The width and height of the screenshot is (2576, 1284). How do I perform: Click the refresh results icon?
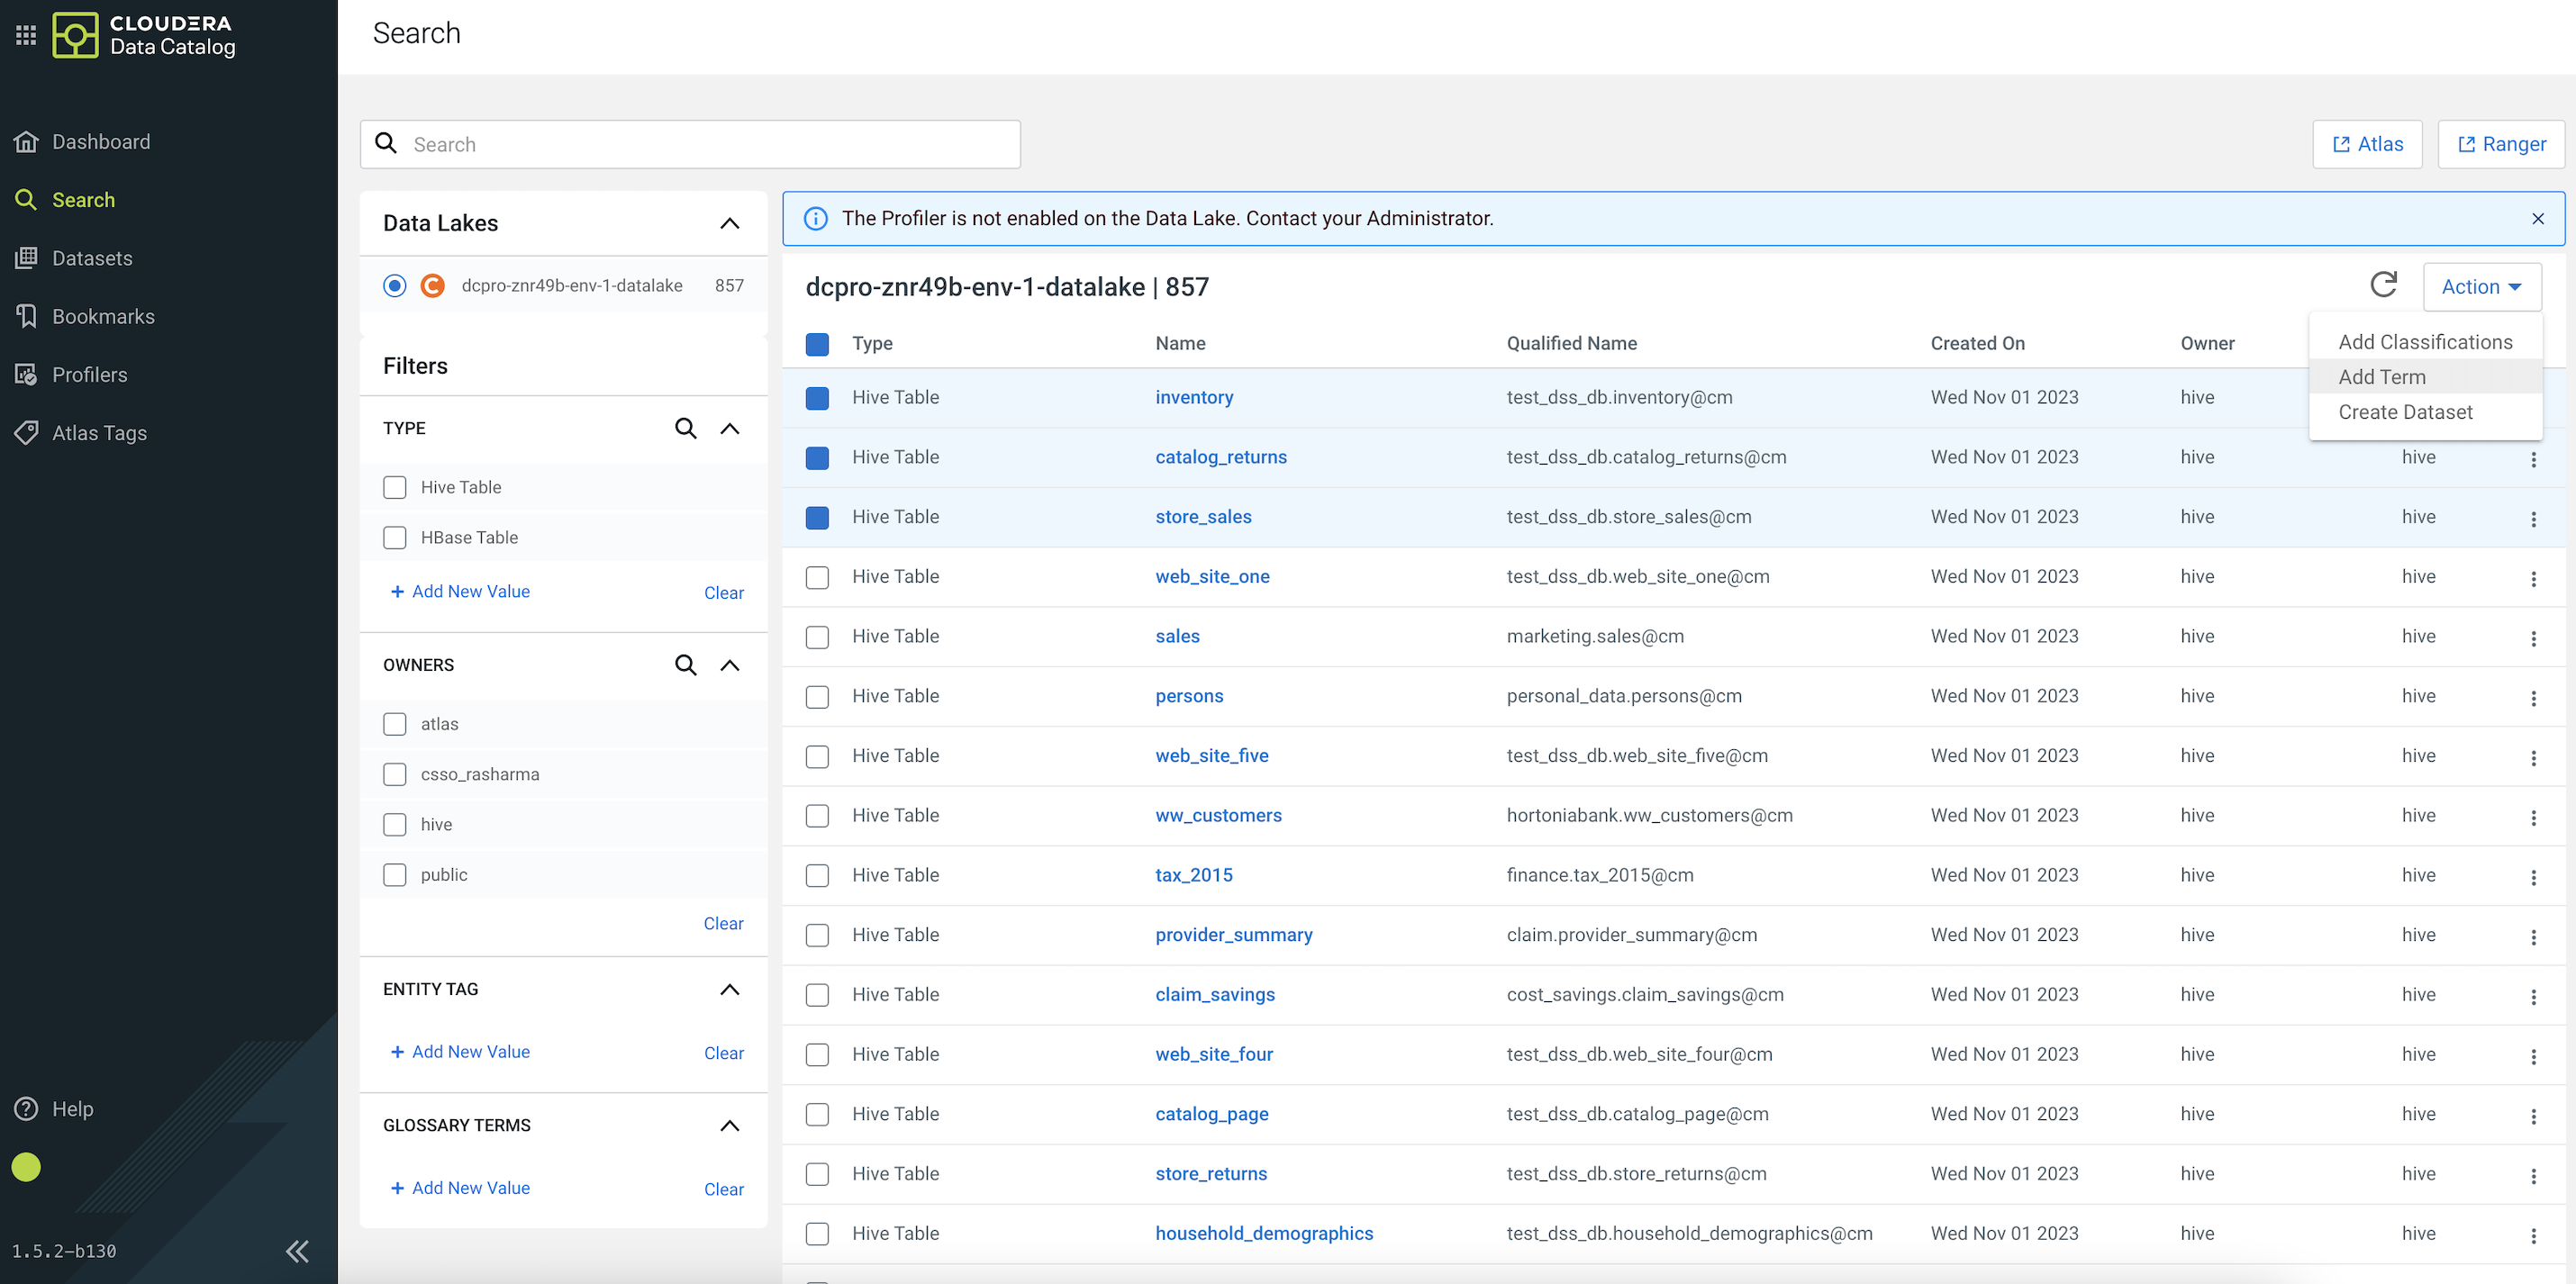coord(2383,285)
